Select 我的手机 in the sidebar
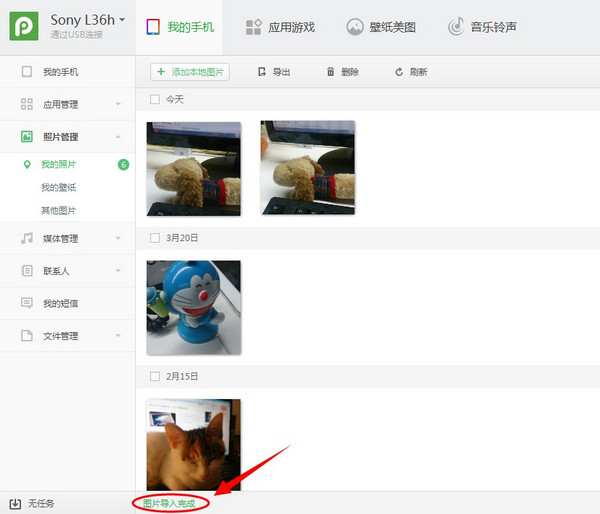600x514 pixels. [x=67, y=72]
